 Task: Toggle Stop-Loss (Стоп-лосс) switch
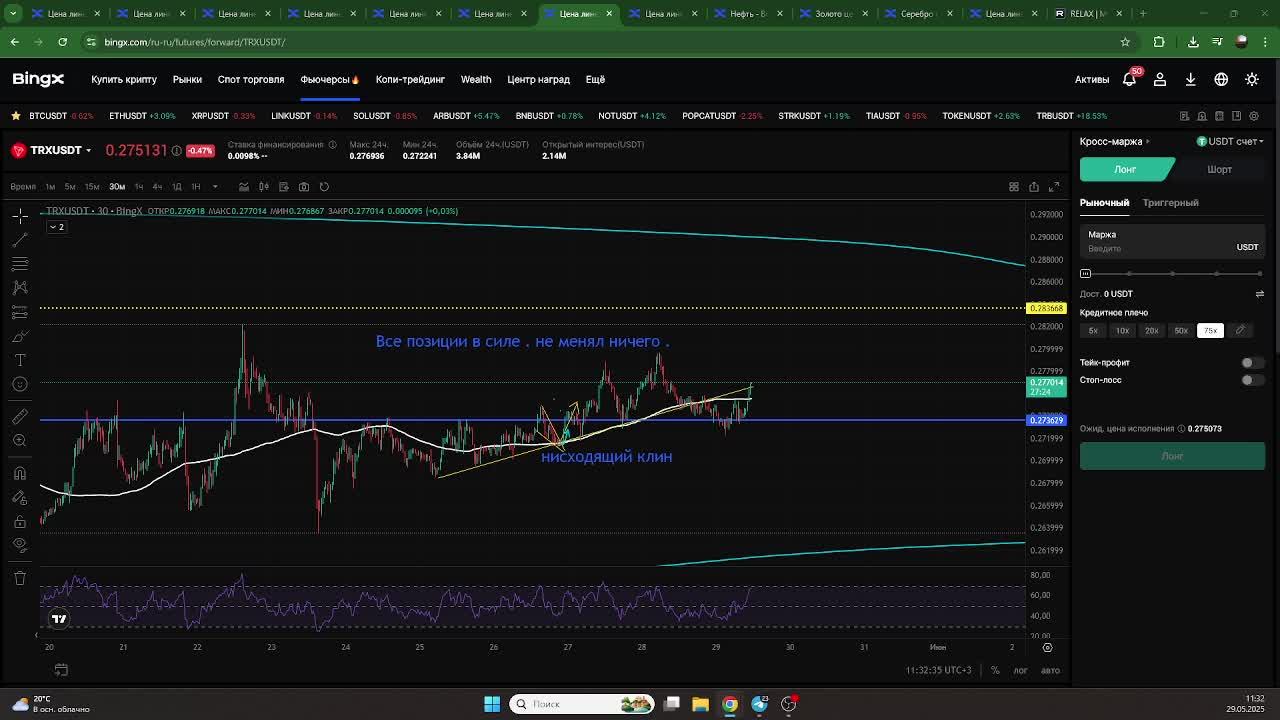pos(1250,380)
